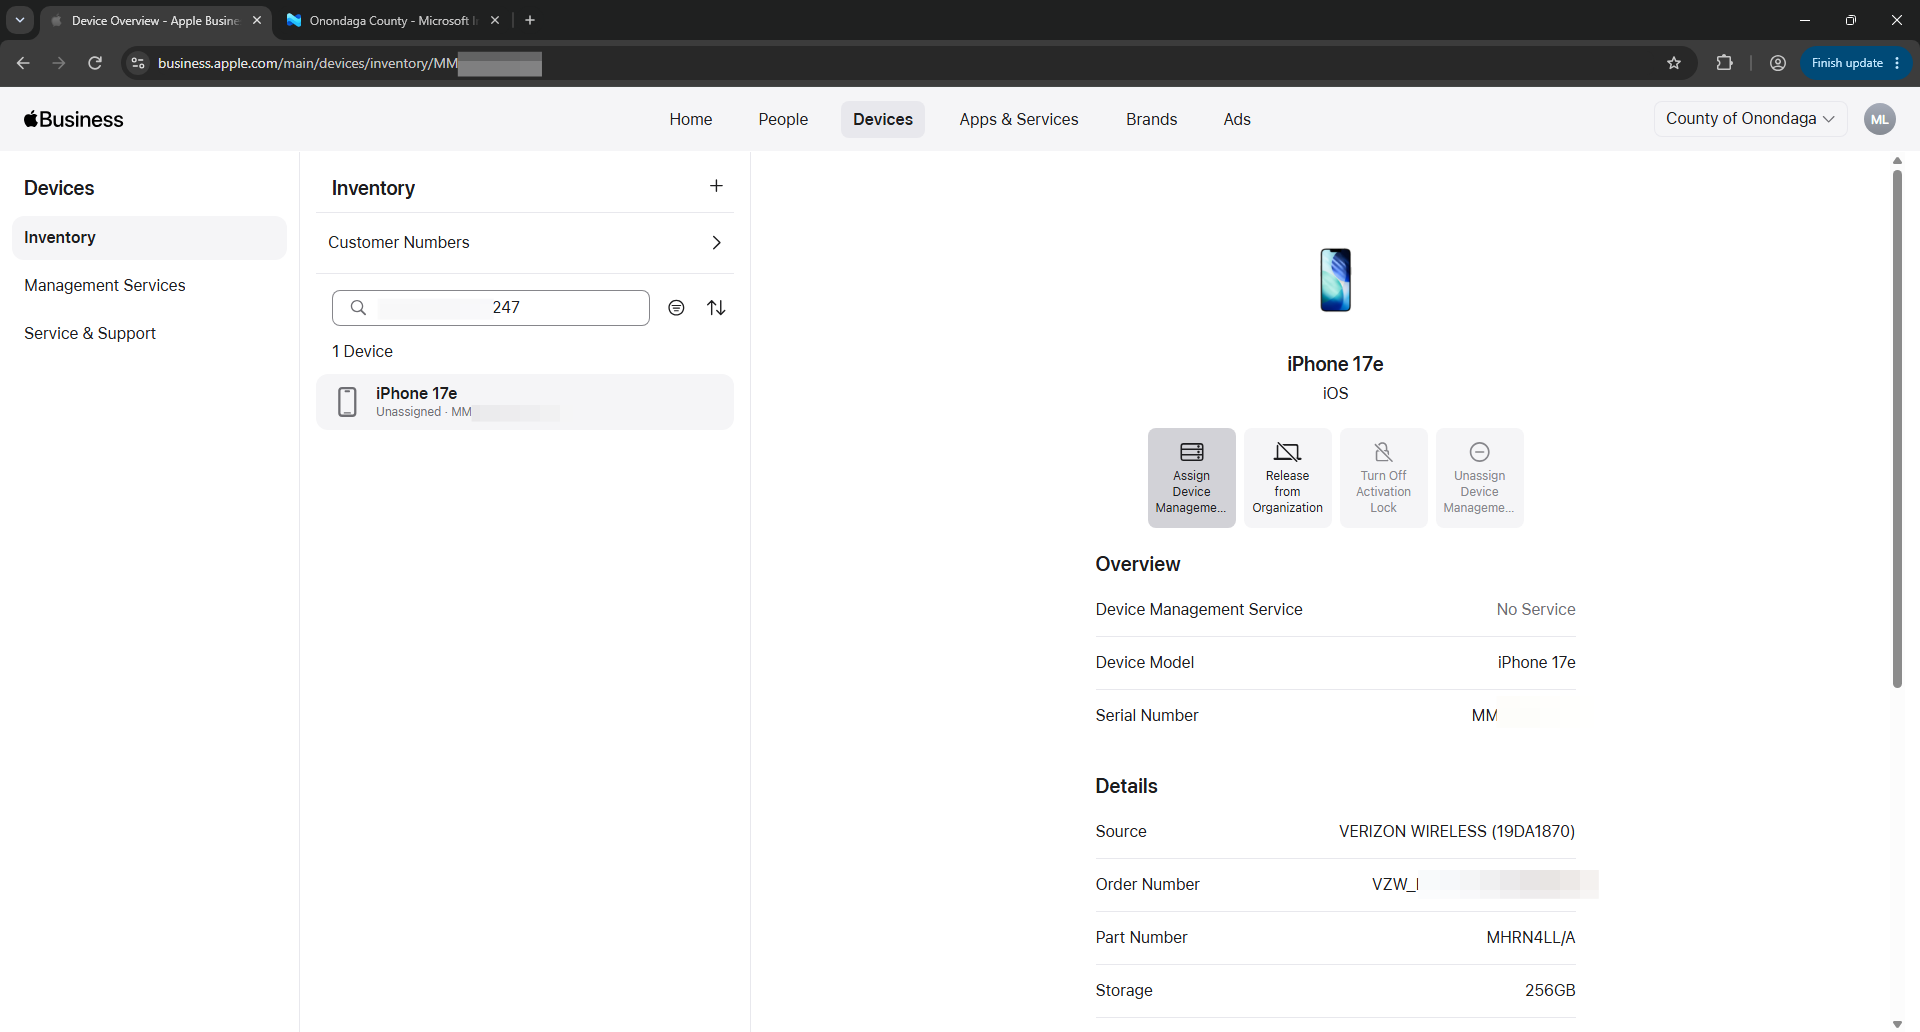Viewport: 1920px width, 1032px height.
Task: Click the inventory search field
Action: pos(491,308)
